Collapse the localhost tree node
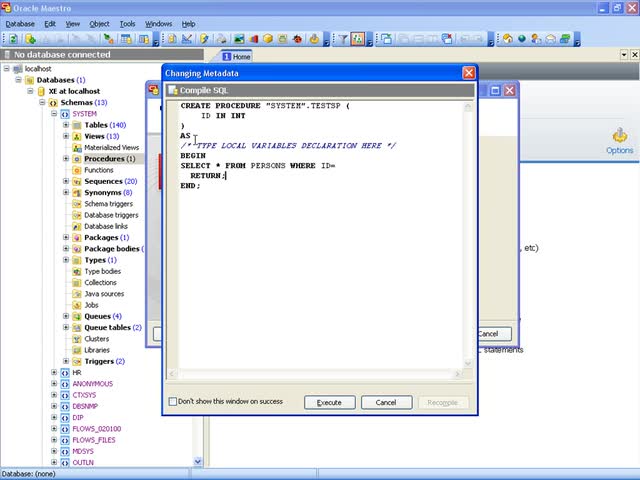640x480 pixels. pos(7,68)
